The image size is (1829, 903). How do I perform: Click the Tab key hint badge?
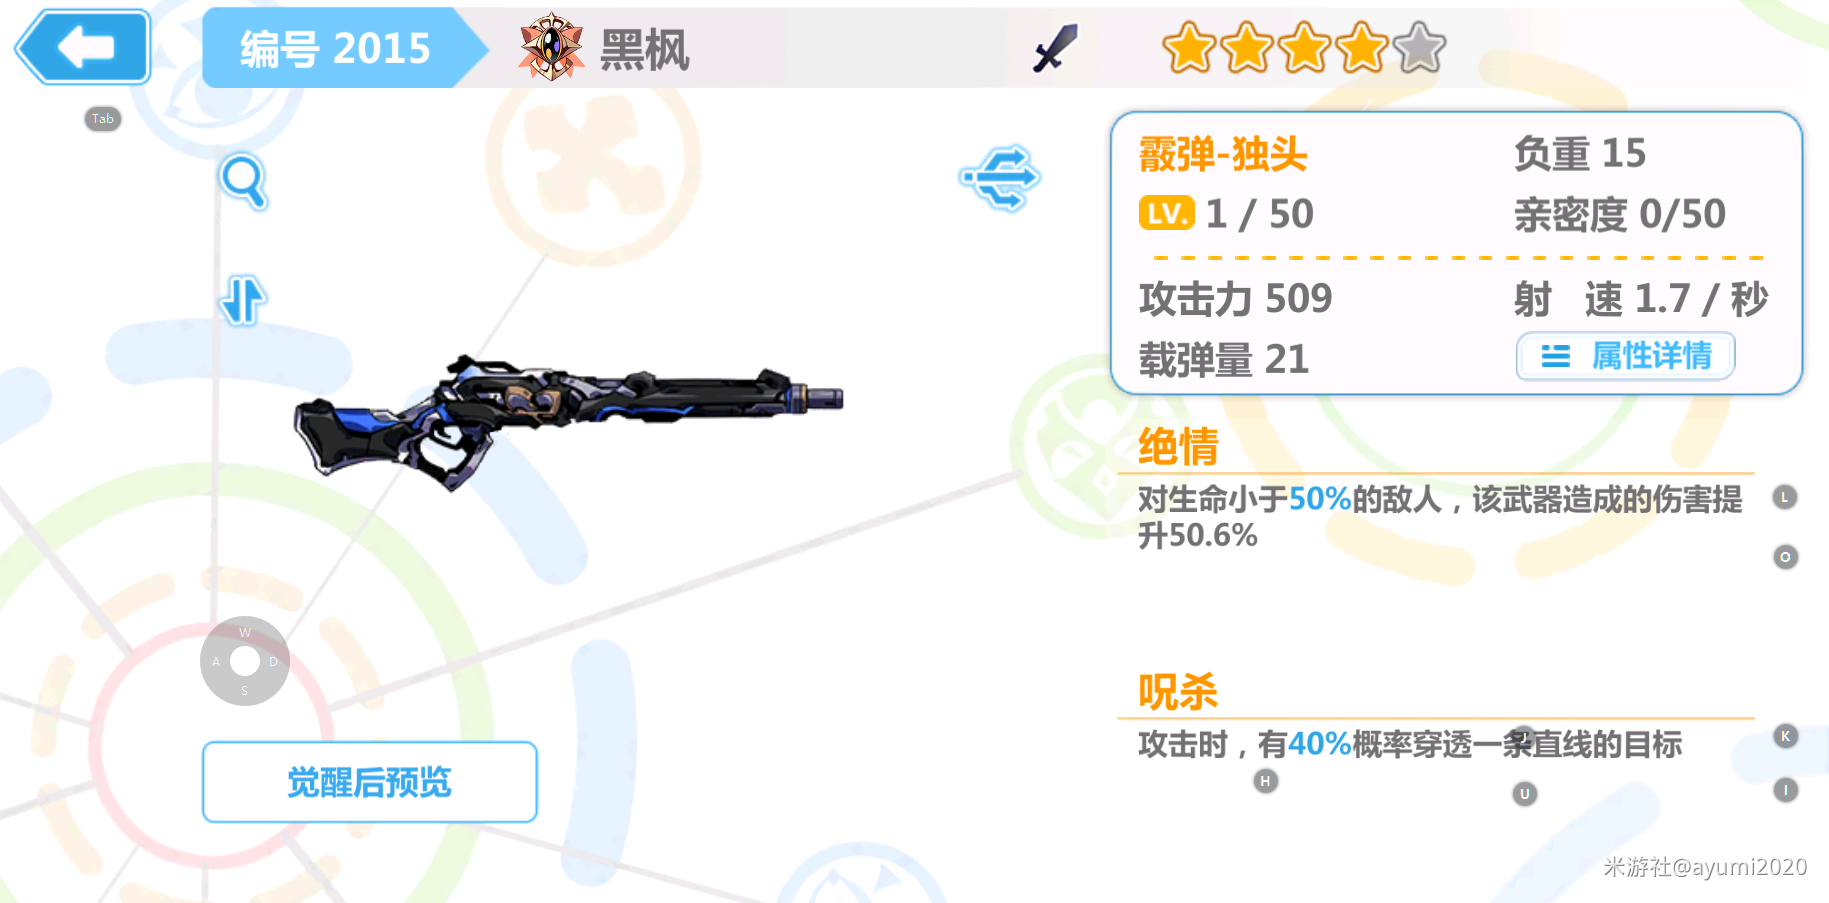tap(103, 119)
